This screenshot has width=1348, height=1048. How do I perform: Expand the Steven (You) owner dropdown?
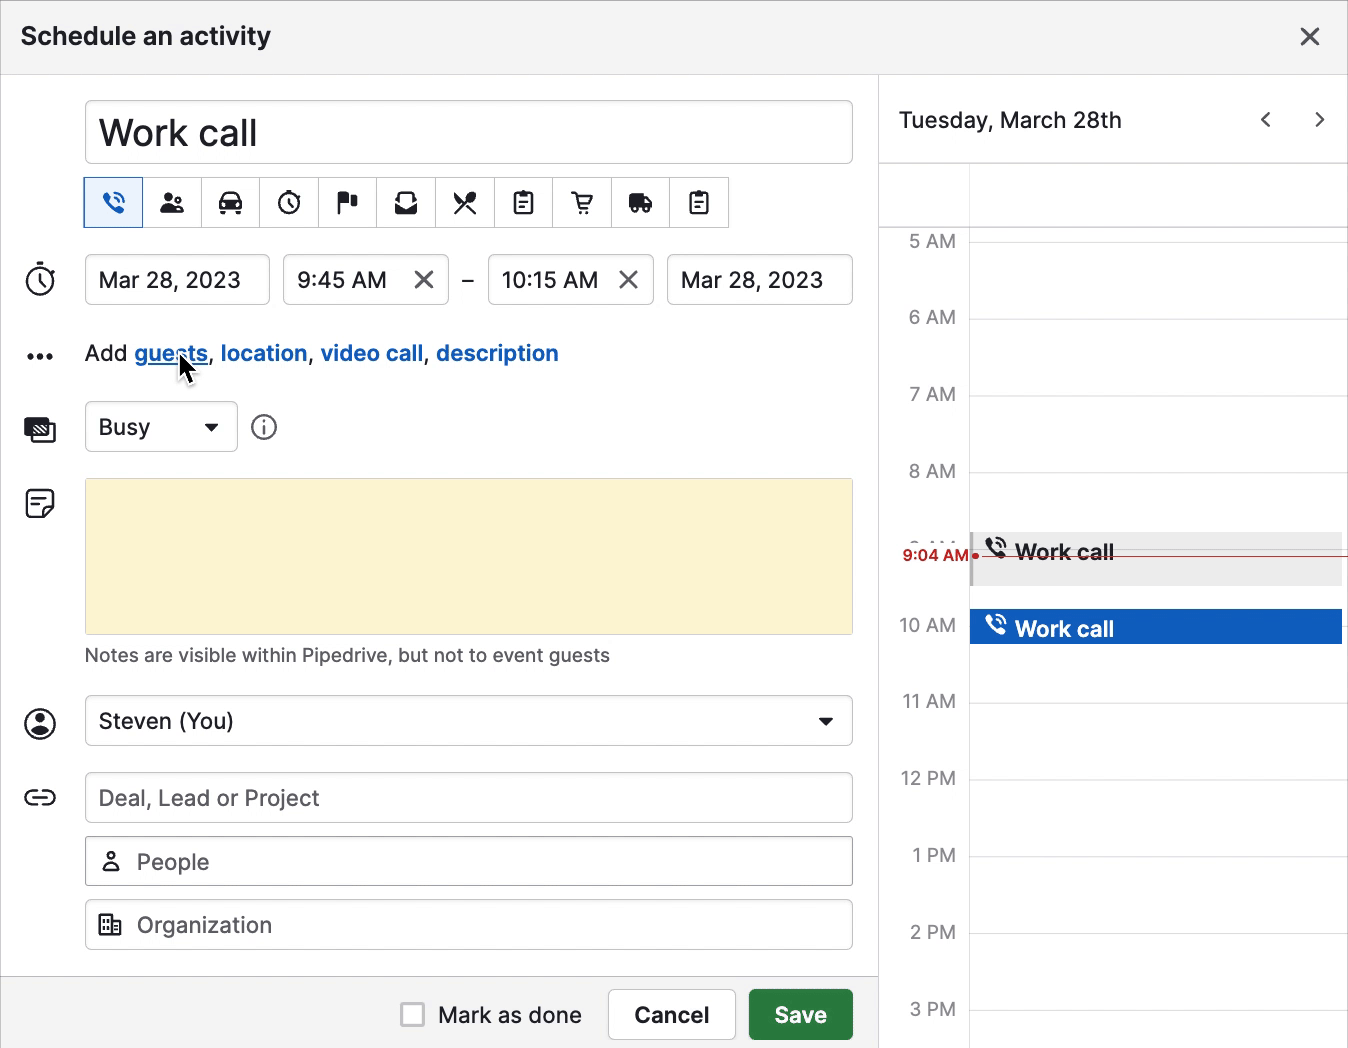(x=826, y=720)
